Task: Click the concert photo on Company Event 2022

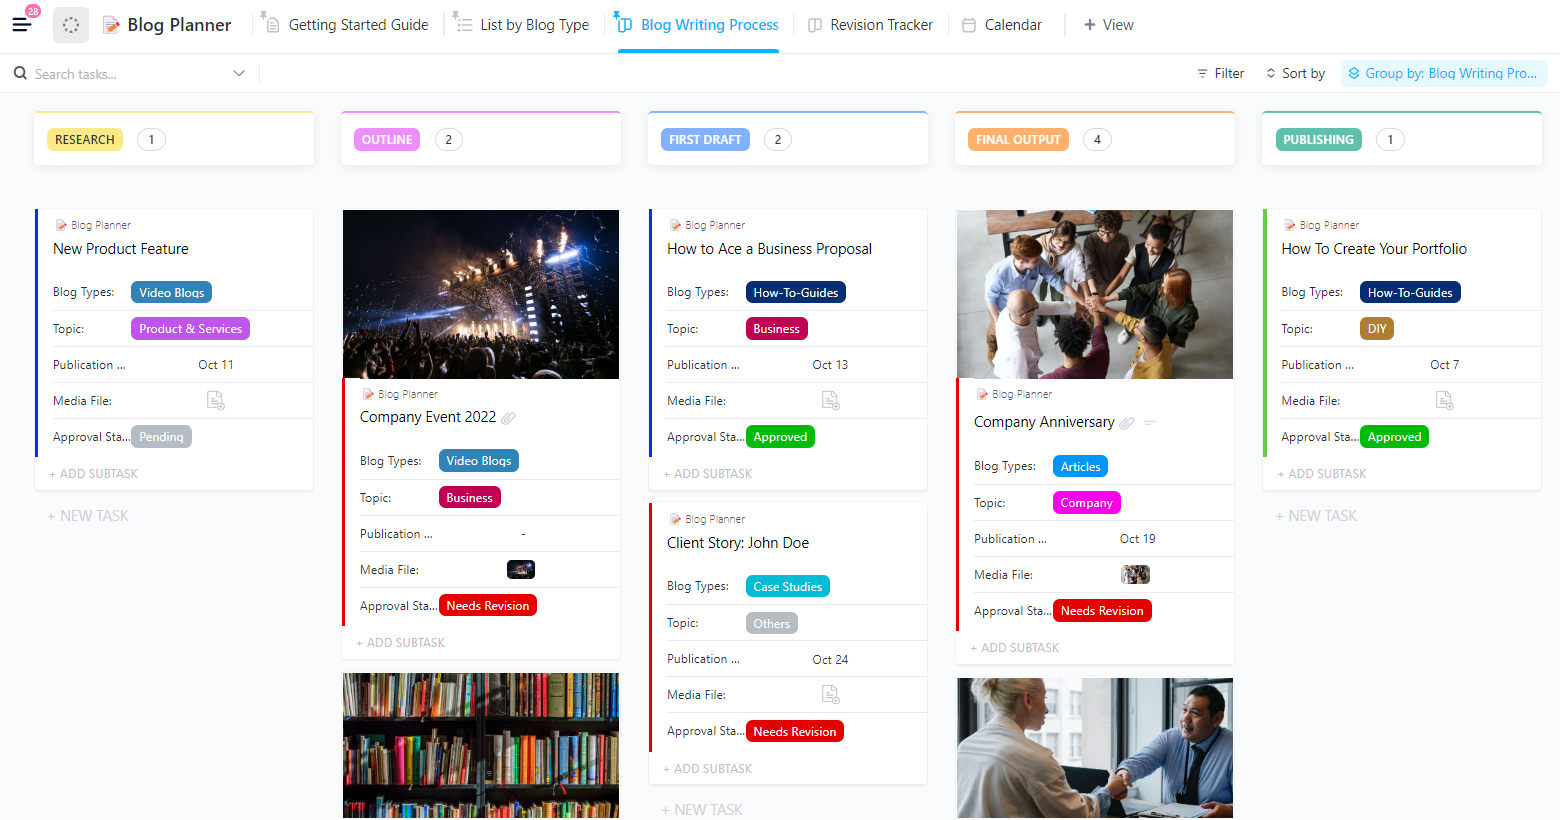Action: [x=480, y=293]
